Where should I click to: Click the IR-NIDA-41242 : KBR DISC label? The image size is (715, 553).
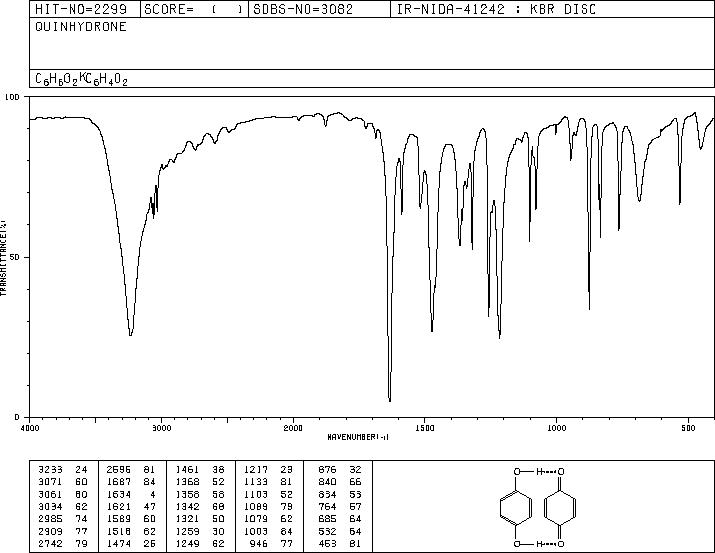pos(496,10)
